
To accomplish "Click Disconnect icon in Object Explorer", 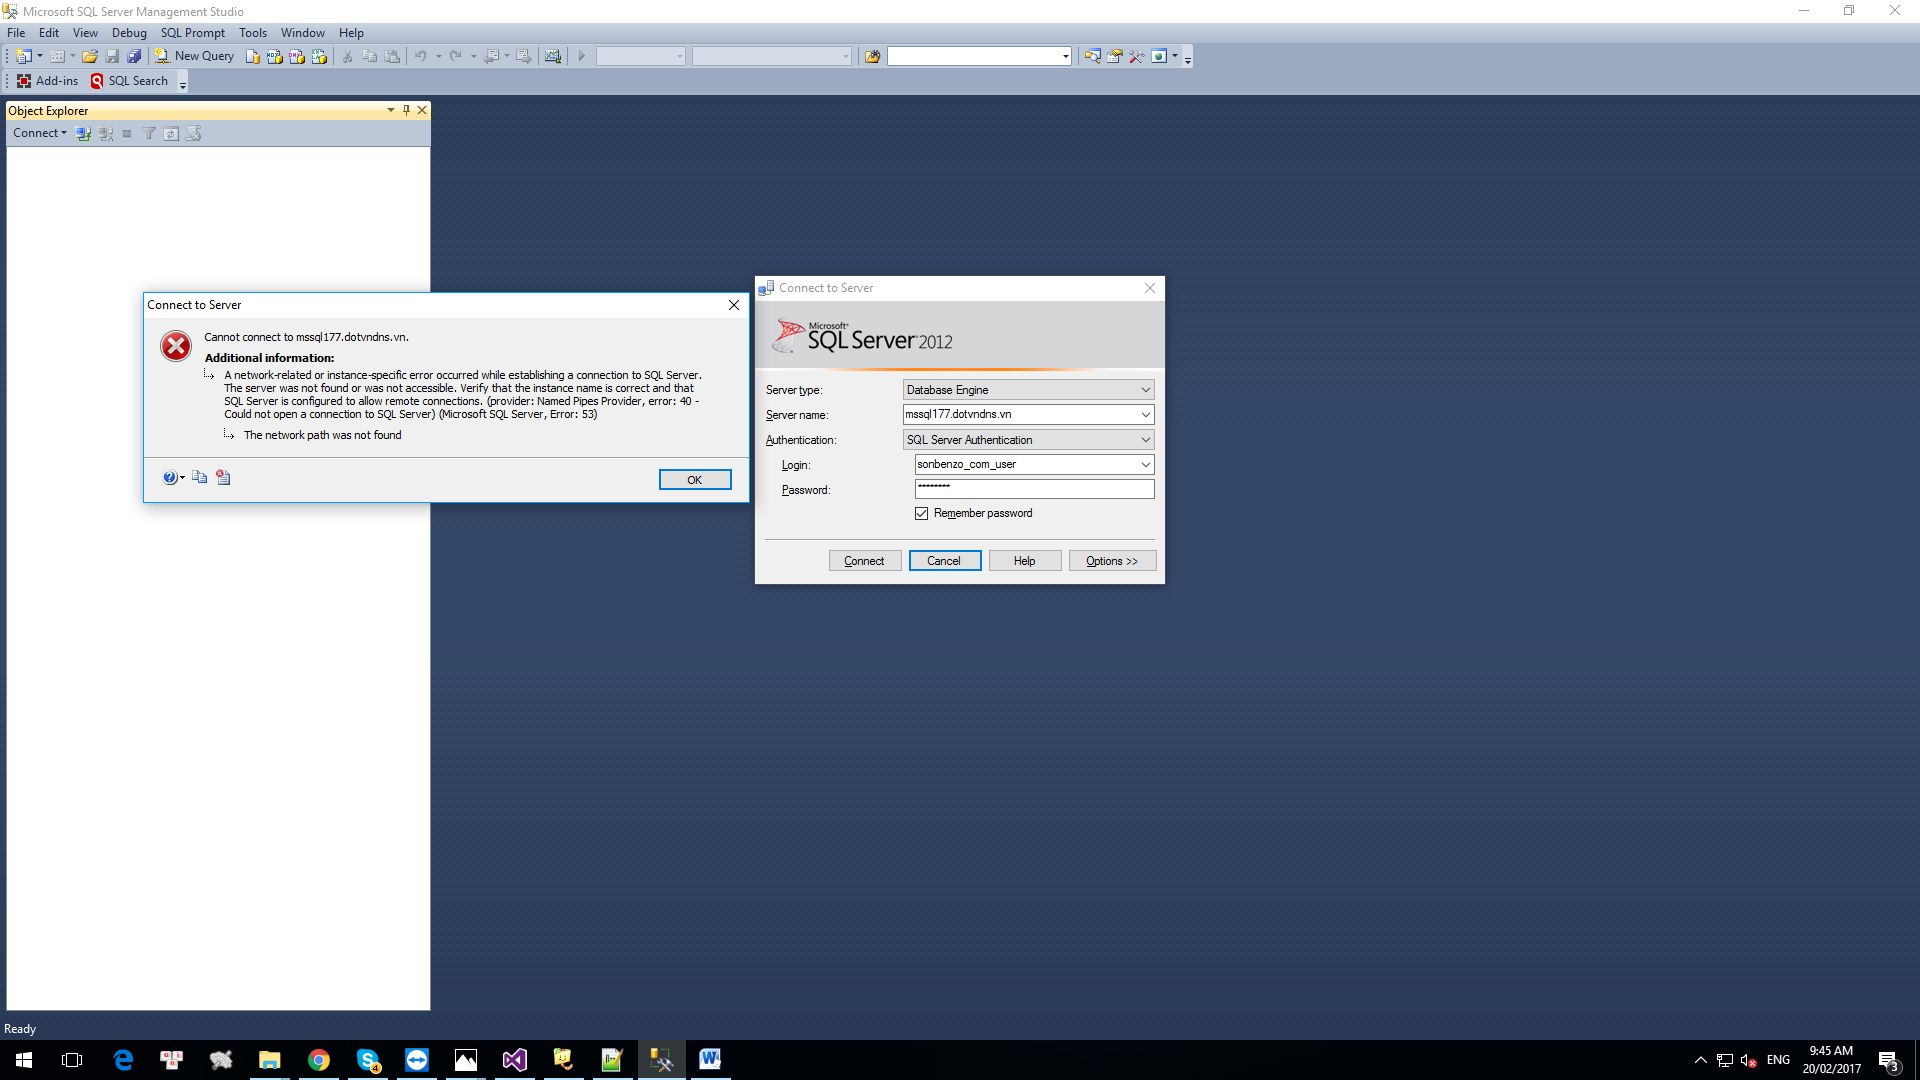I will pyautogui.click(x=106, y=133).
